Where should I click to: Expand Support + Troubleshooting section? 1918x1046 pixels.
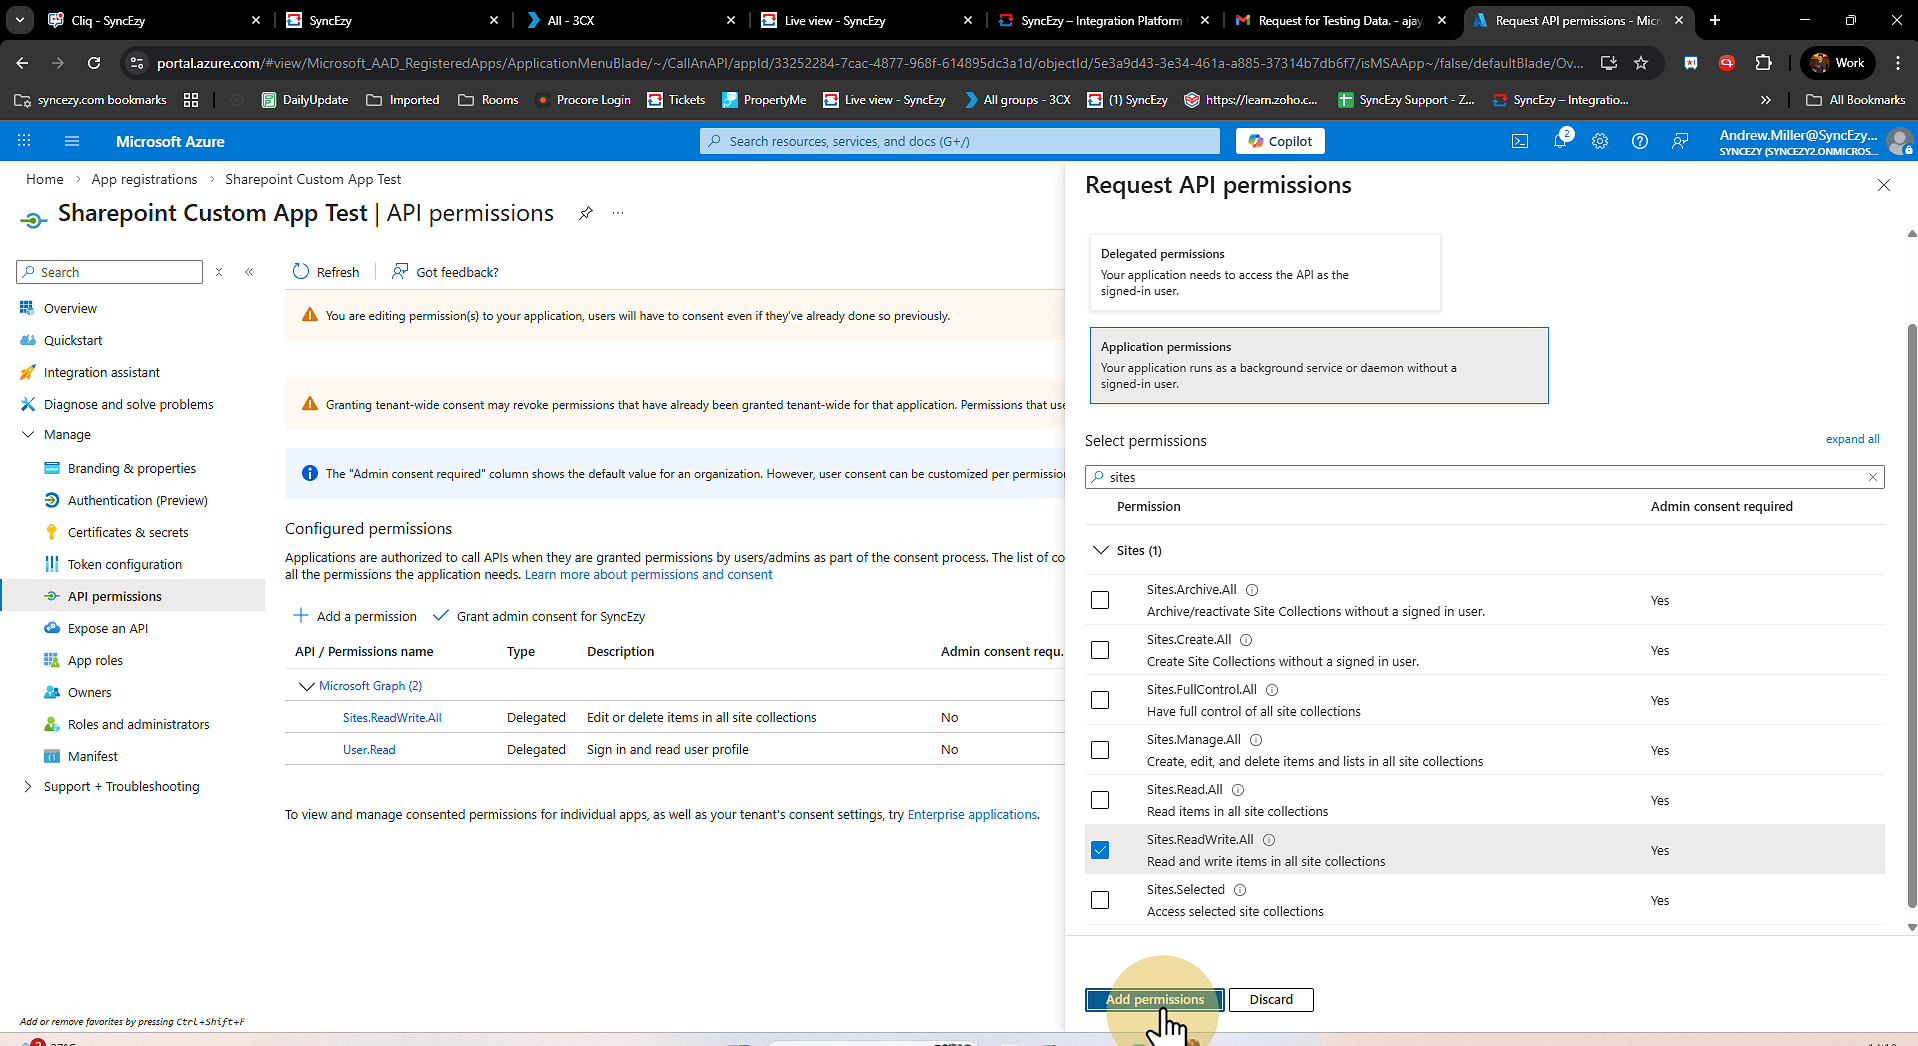click(x=28, y=787)
